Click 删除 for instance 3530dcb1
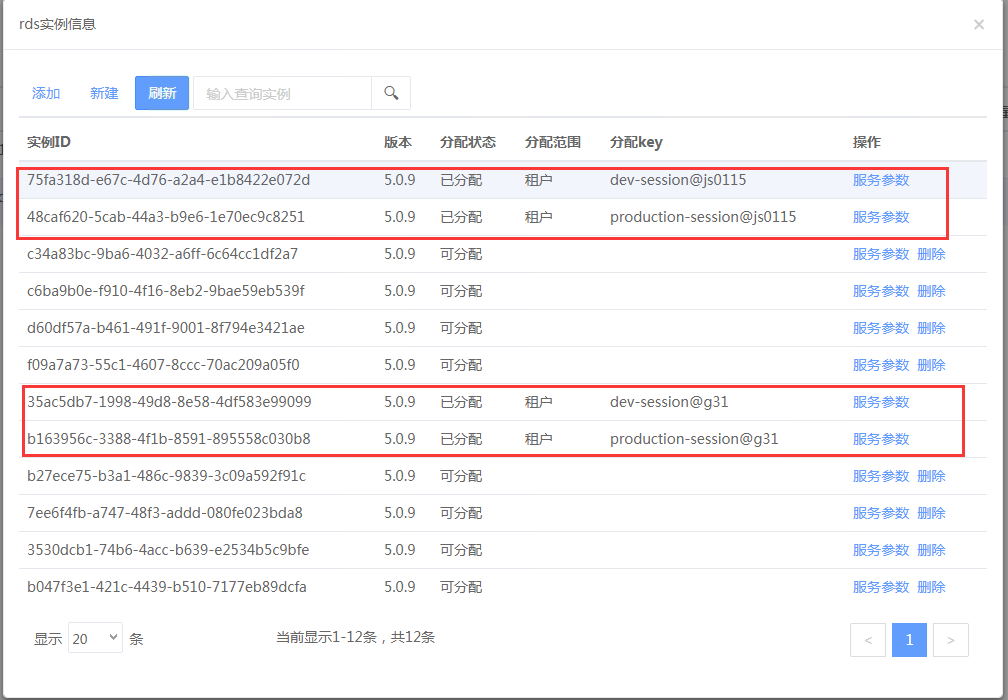This screenshot has height=700, width=1008. (931, 550)
